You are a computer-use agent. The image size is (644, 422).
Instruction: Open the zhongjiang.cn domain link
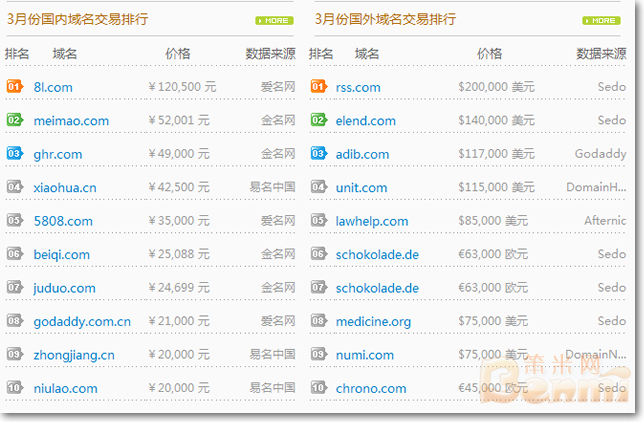pyautogui.click(x=74, y=355)
